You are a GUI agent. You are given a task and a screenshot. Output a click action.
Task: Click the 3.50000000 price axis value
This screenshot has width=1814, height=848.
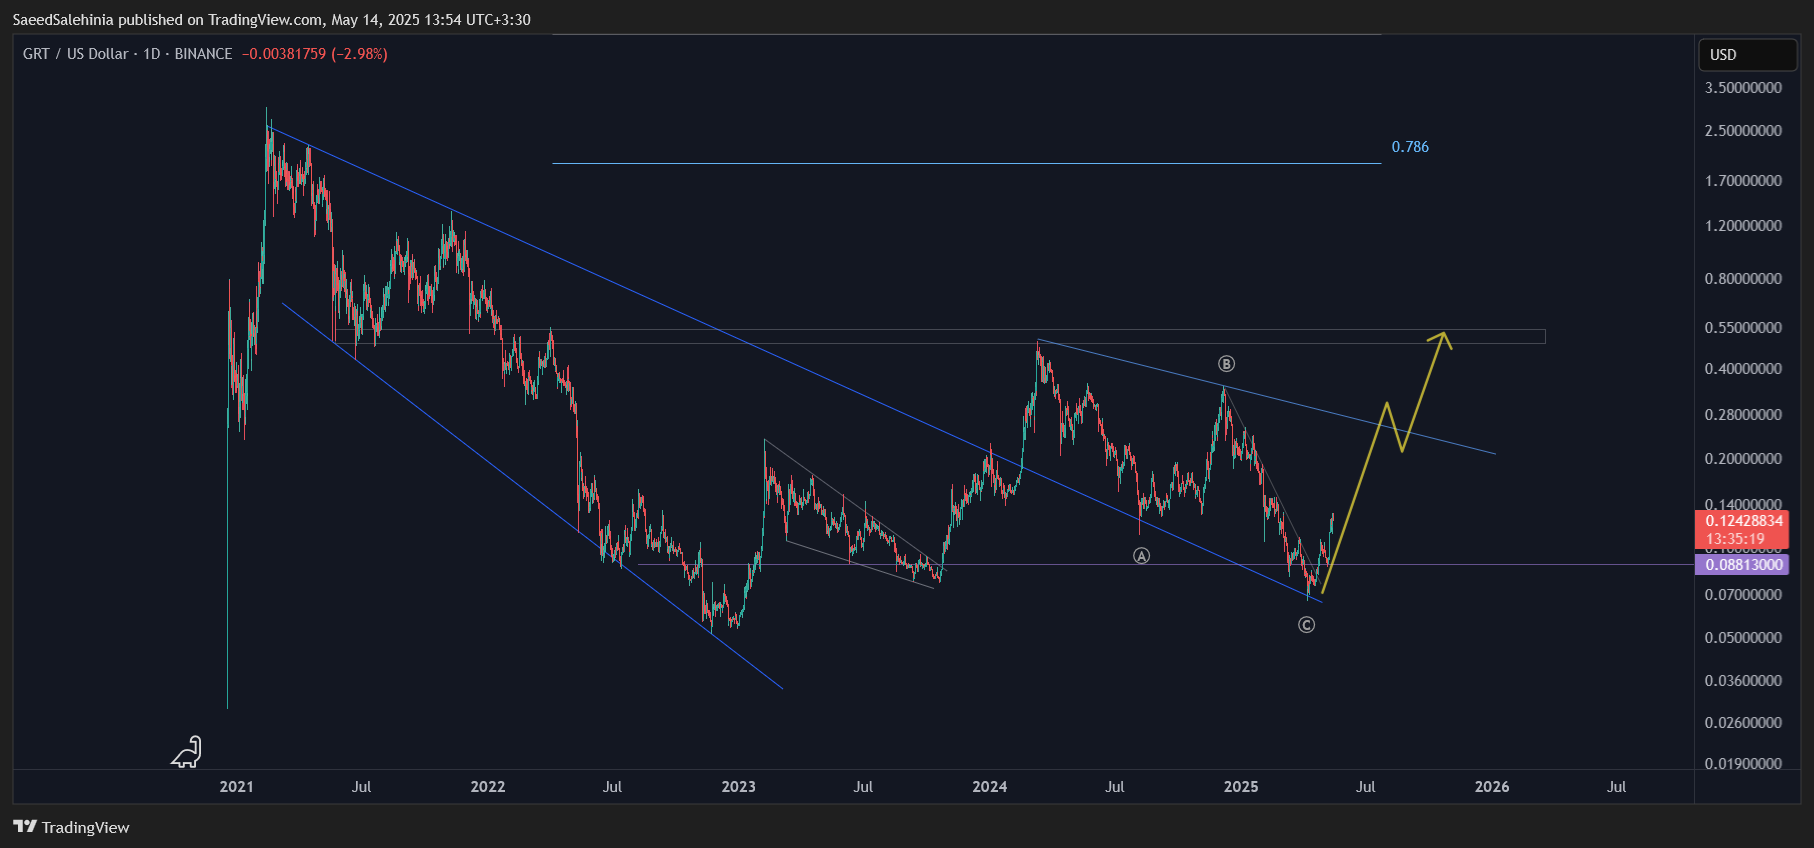[1743, 88]
